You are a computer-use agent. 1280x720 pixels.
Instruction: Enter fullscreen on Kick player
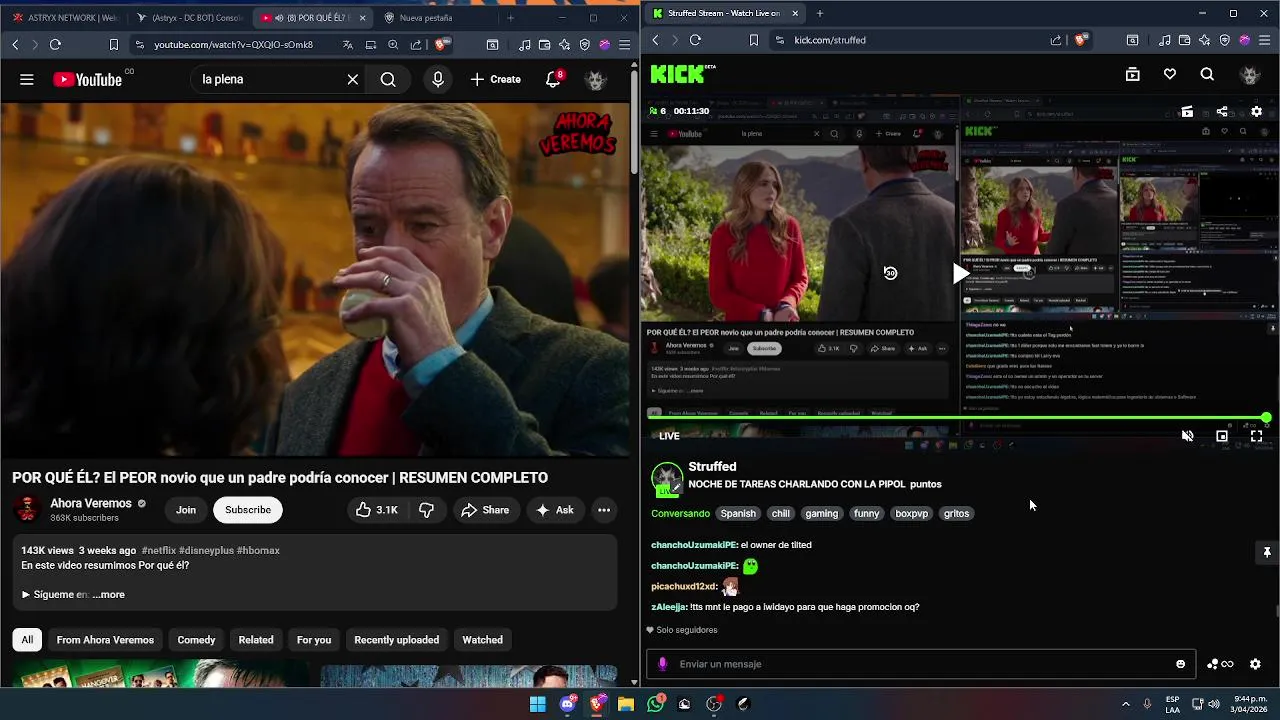(1256, 436)
